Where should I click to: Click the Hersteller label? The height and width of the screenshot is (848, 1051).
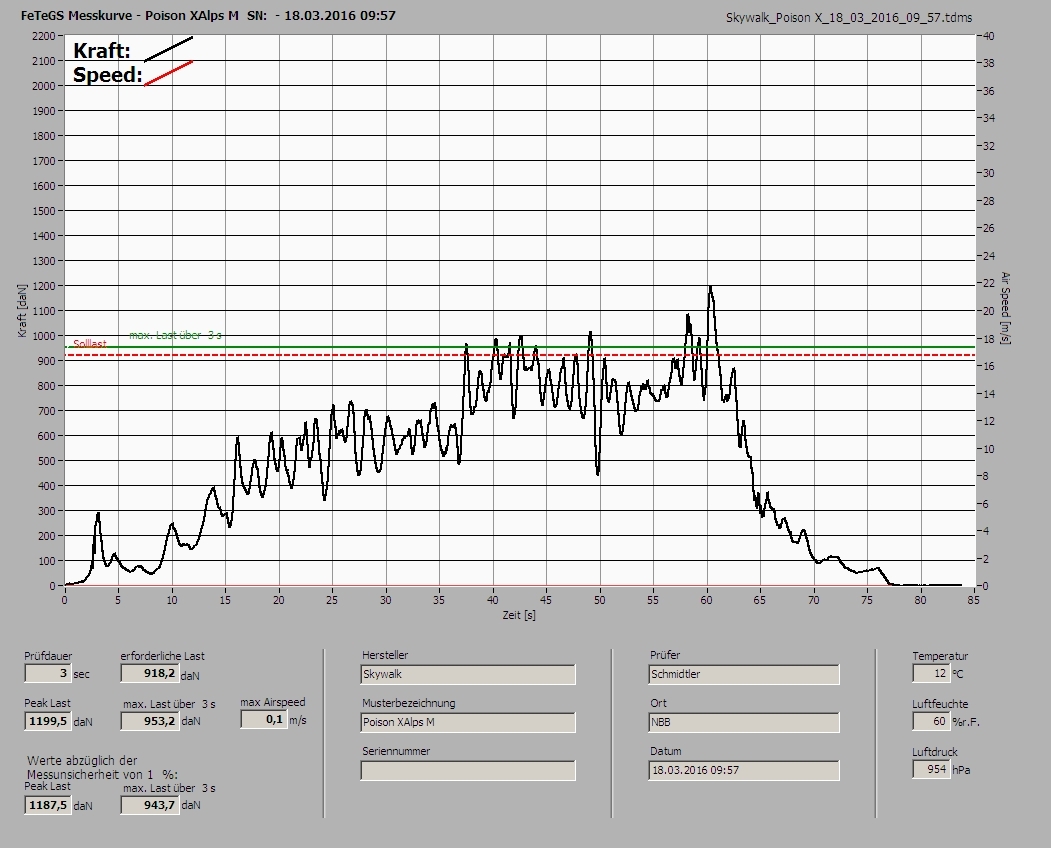click(385, 655)
